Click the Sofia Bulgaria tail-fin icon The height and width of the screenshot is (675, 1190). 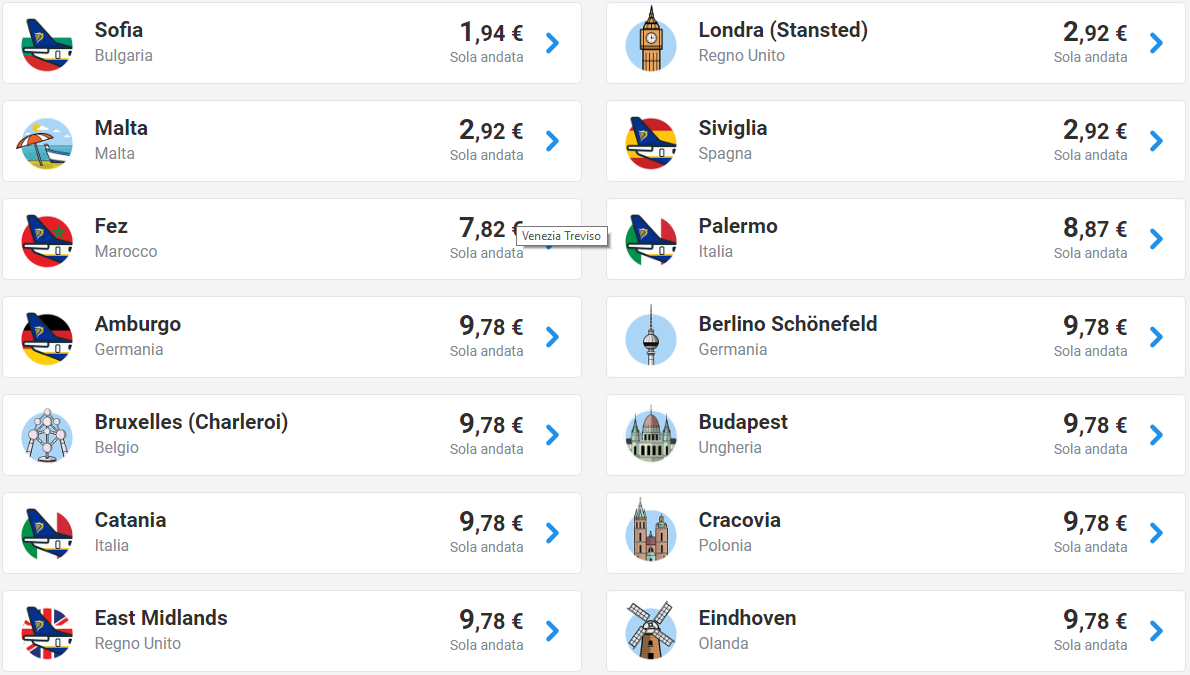tap(46, 44)
